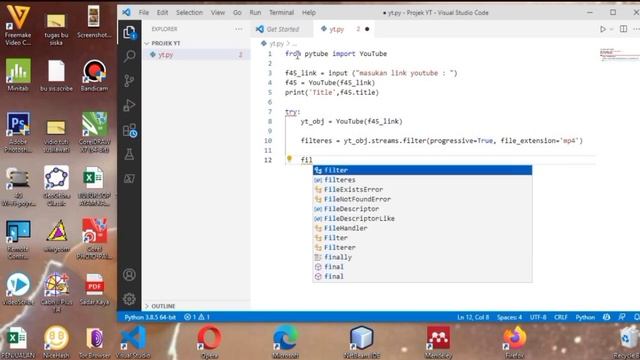Click yt.py in editor breadcrumb

276,43
